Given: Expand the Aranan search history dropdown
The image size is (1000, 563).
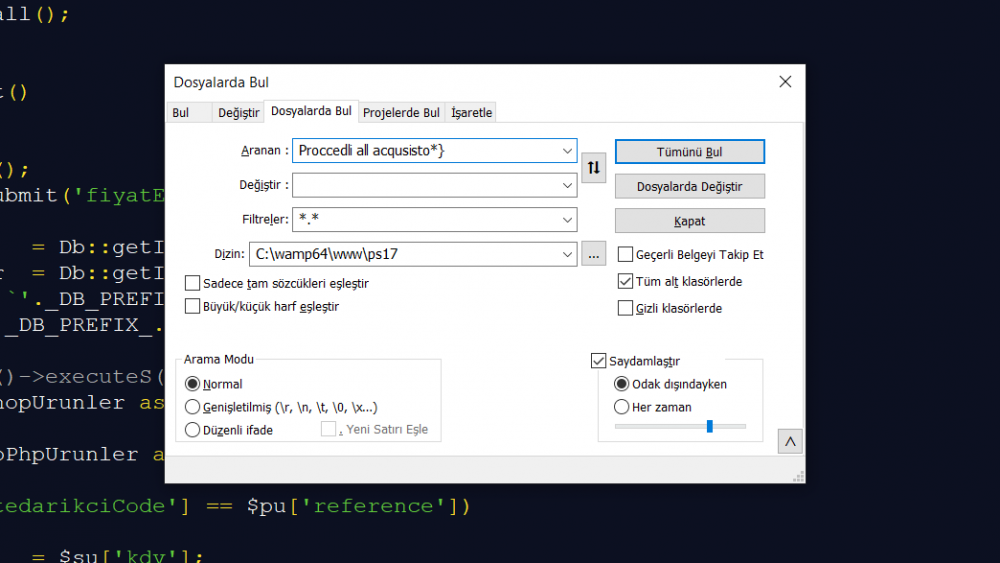Looking at the screenshot, I should point(567,150).
